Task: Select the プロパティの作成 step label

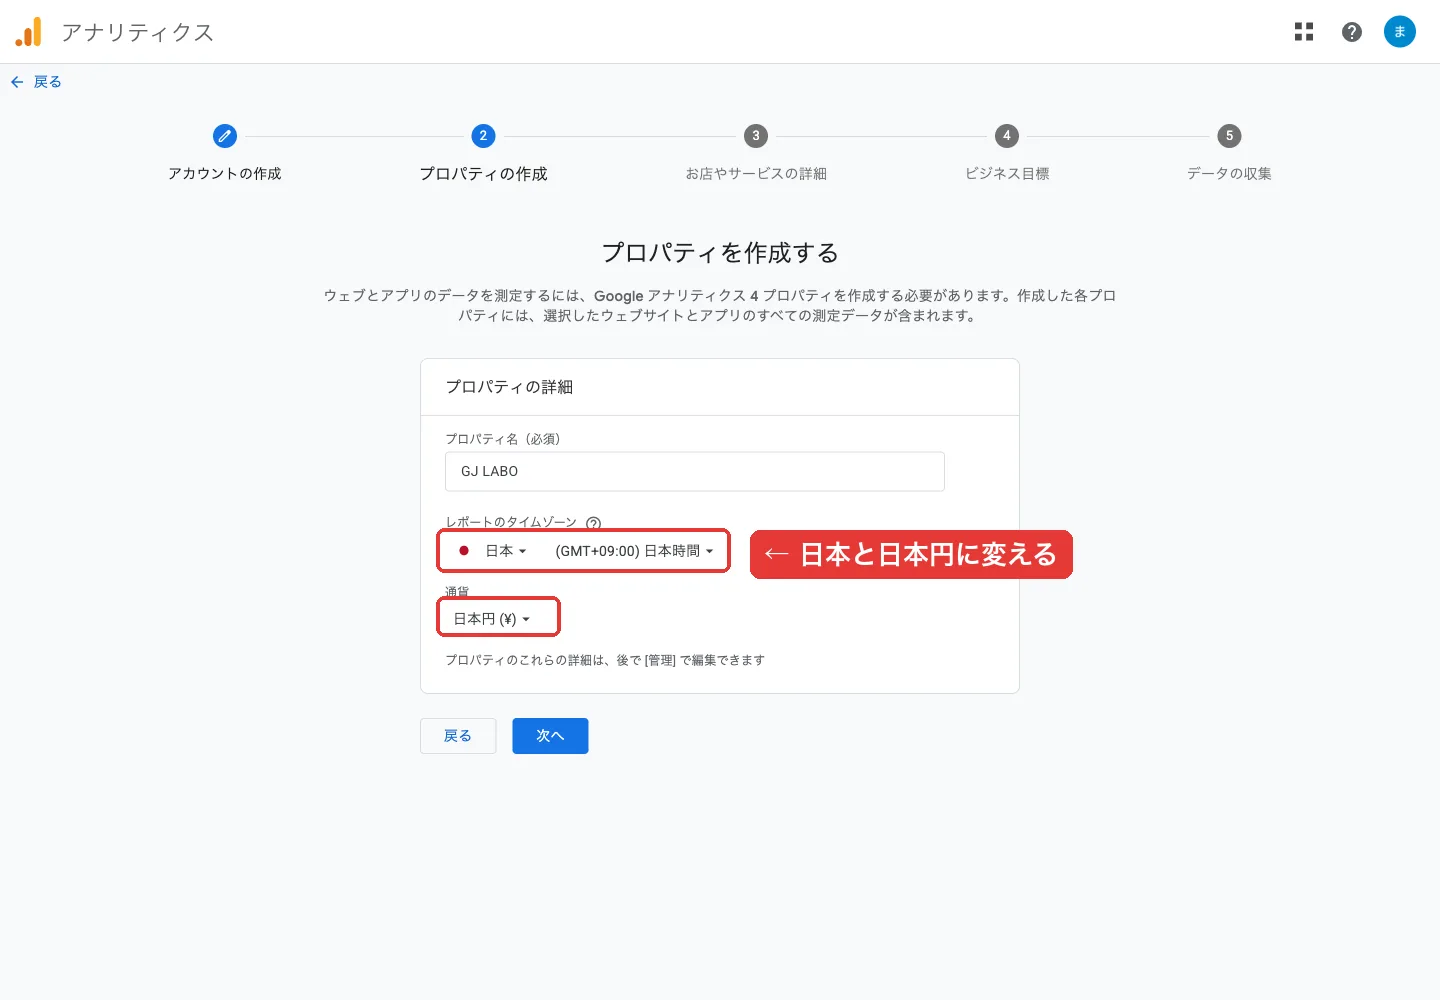Action: click(483, 174)
